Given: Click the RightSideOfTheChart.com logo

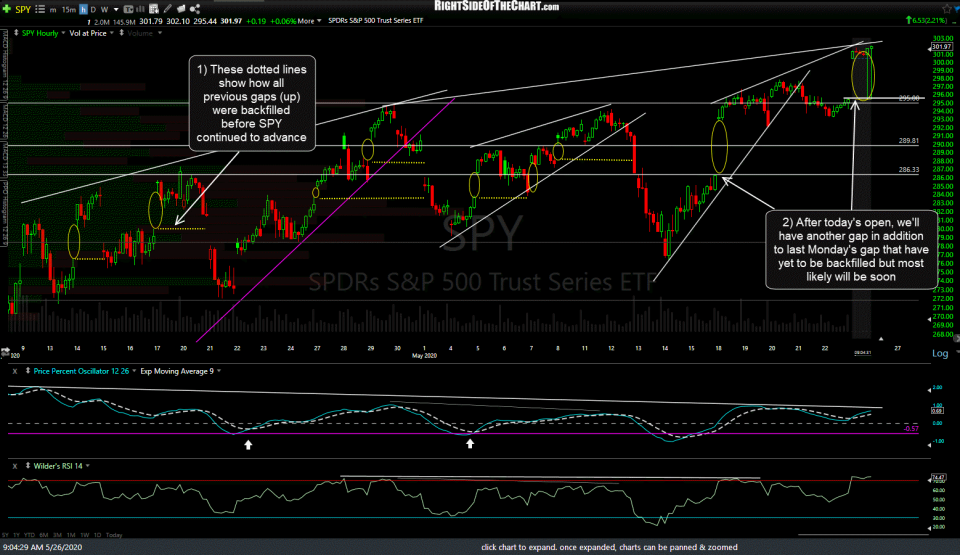Looking at the screenshot, I should [497, 6].
